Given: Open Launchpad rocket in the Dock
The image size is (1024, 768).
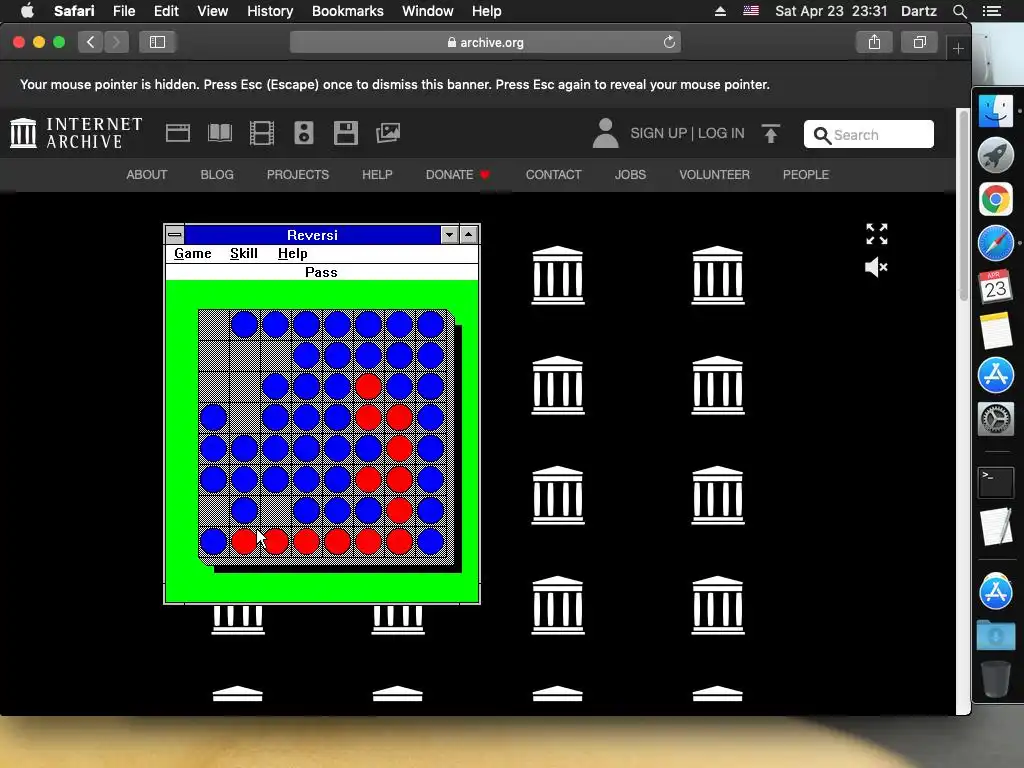Looking at the screenshot, I should point(995,155).
